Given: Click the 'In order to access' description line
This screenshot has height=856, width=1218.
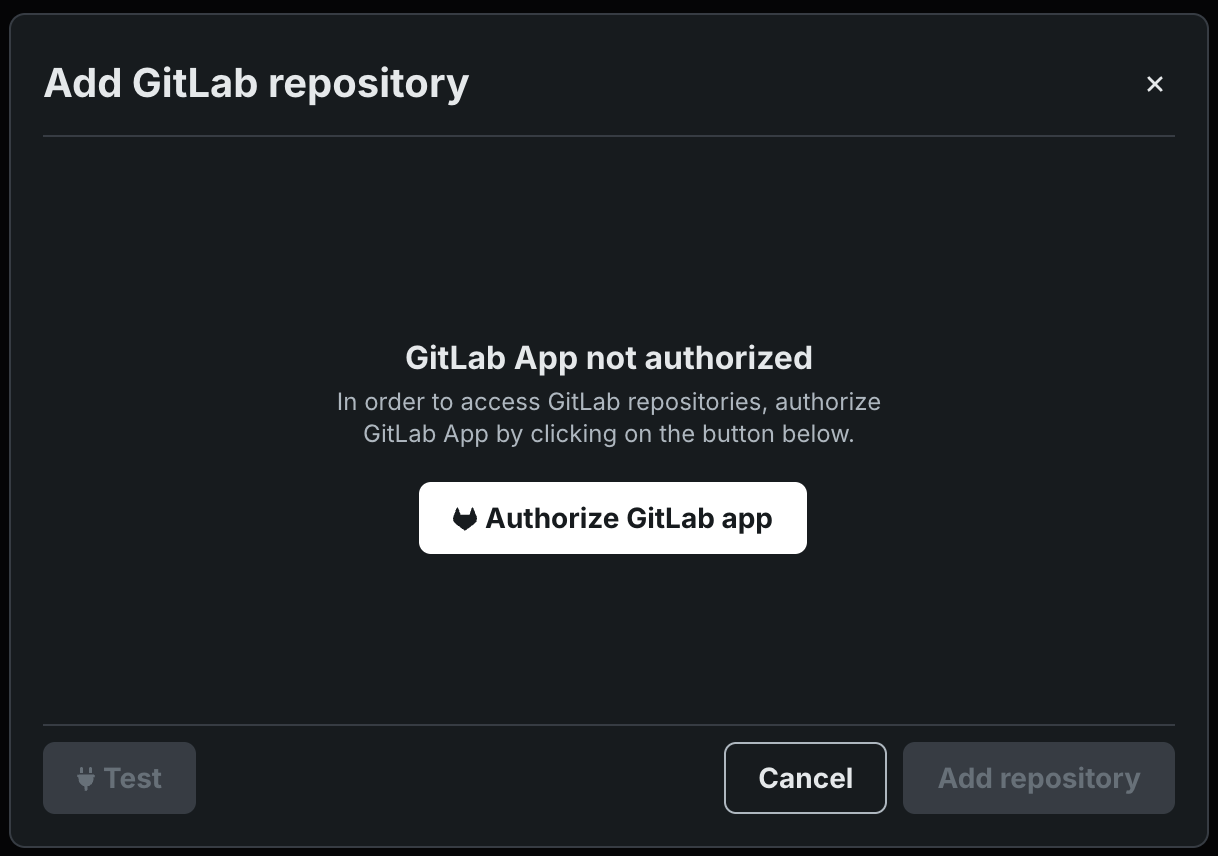Looking at the screenshot, I should coord(608,402).
